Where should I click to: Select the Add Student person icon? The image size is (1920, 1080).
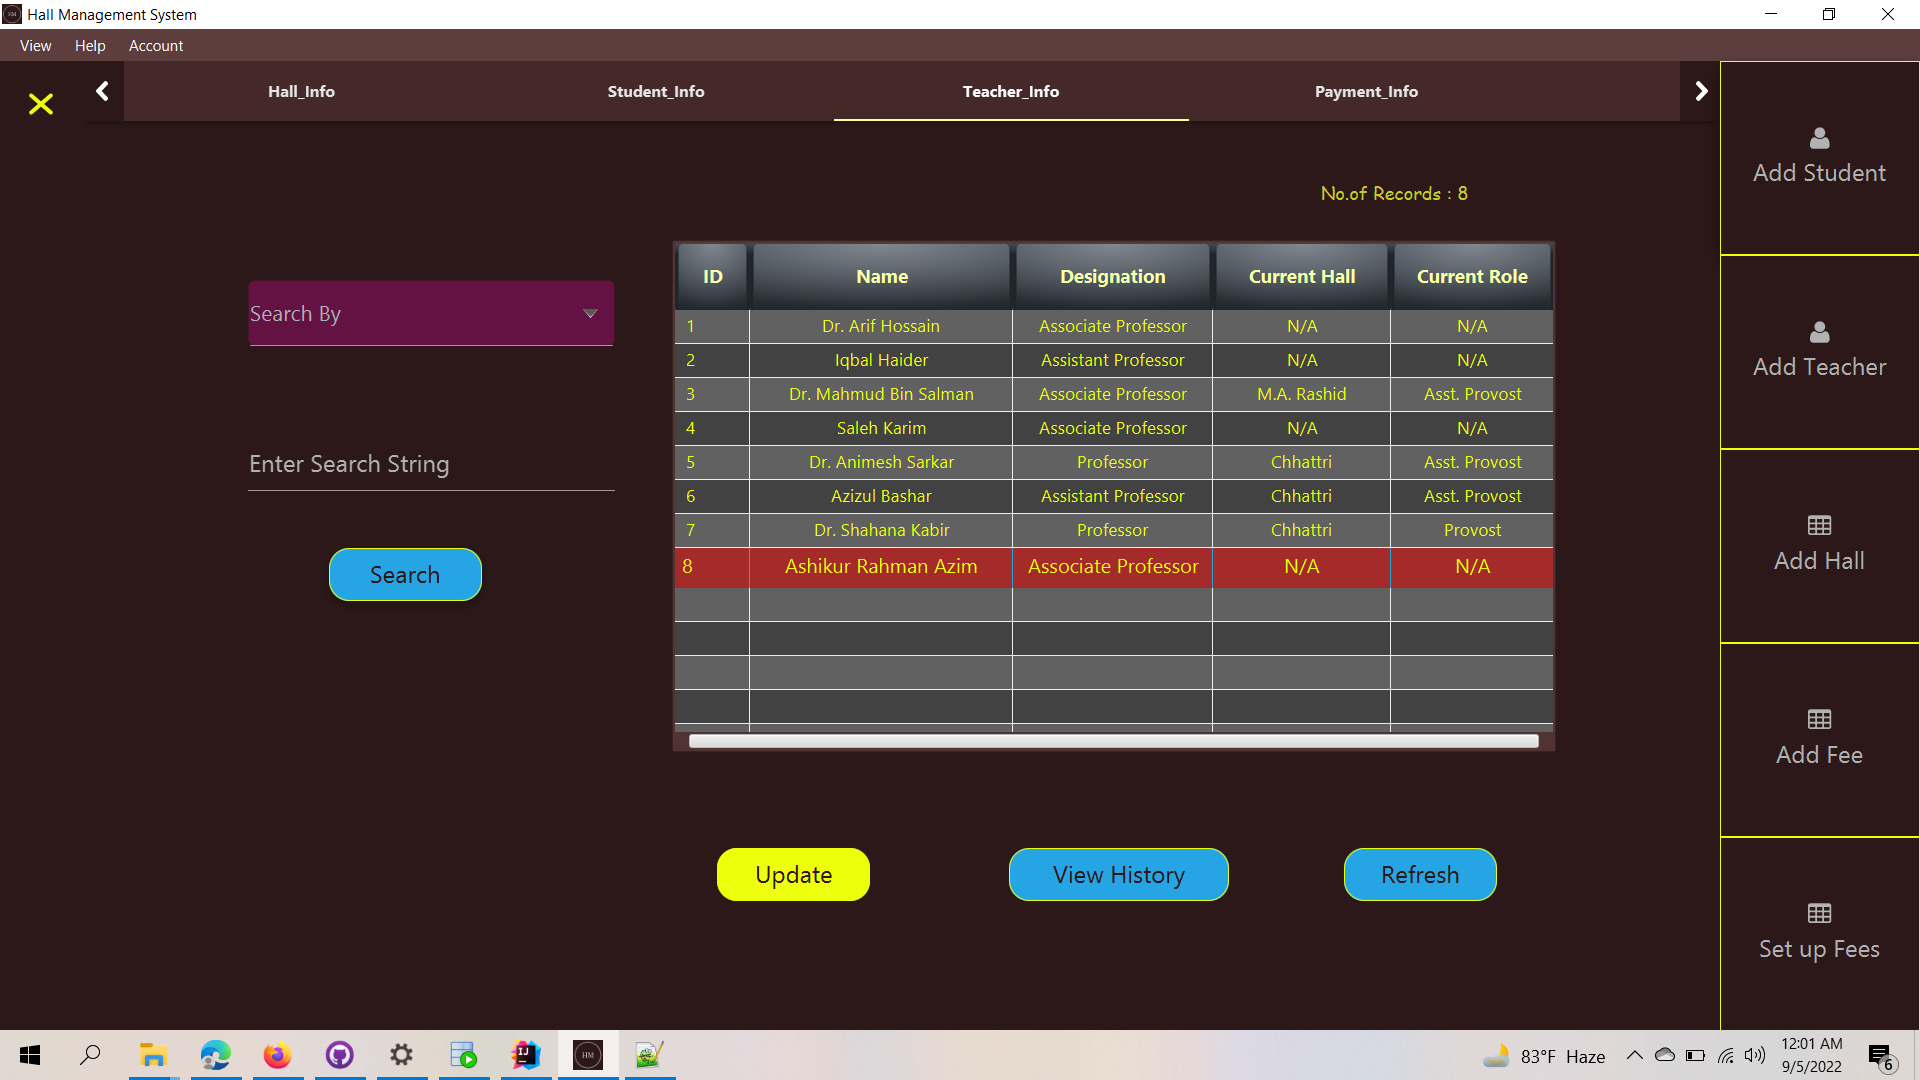(1818, 139)
